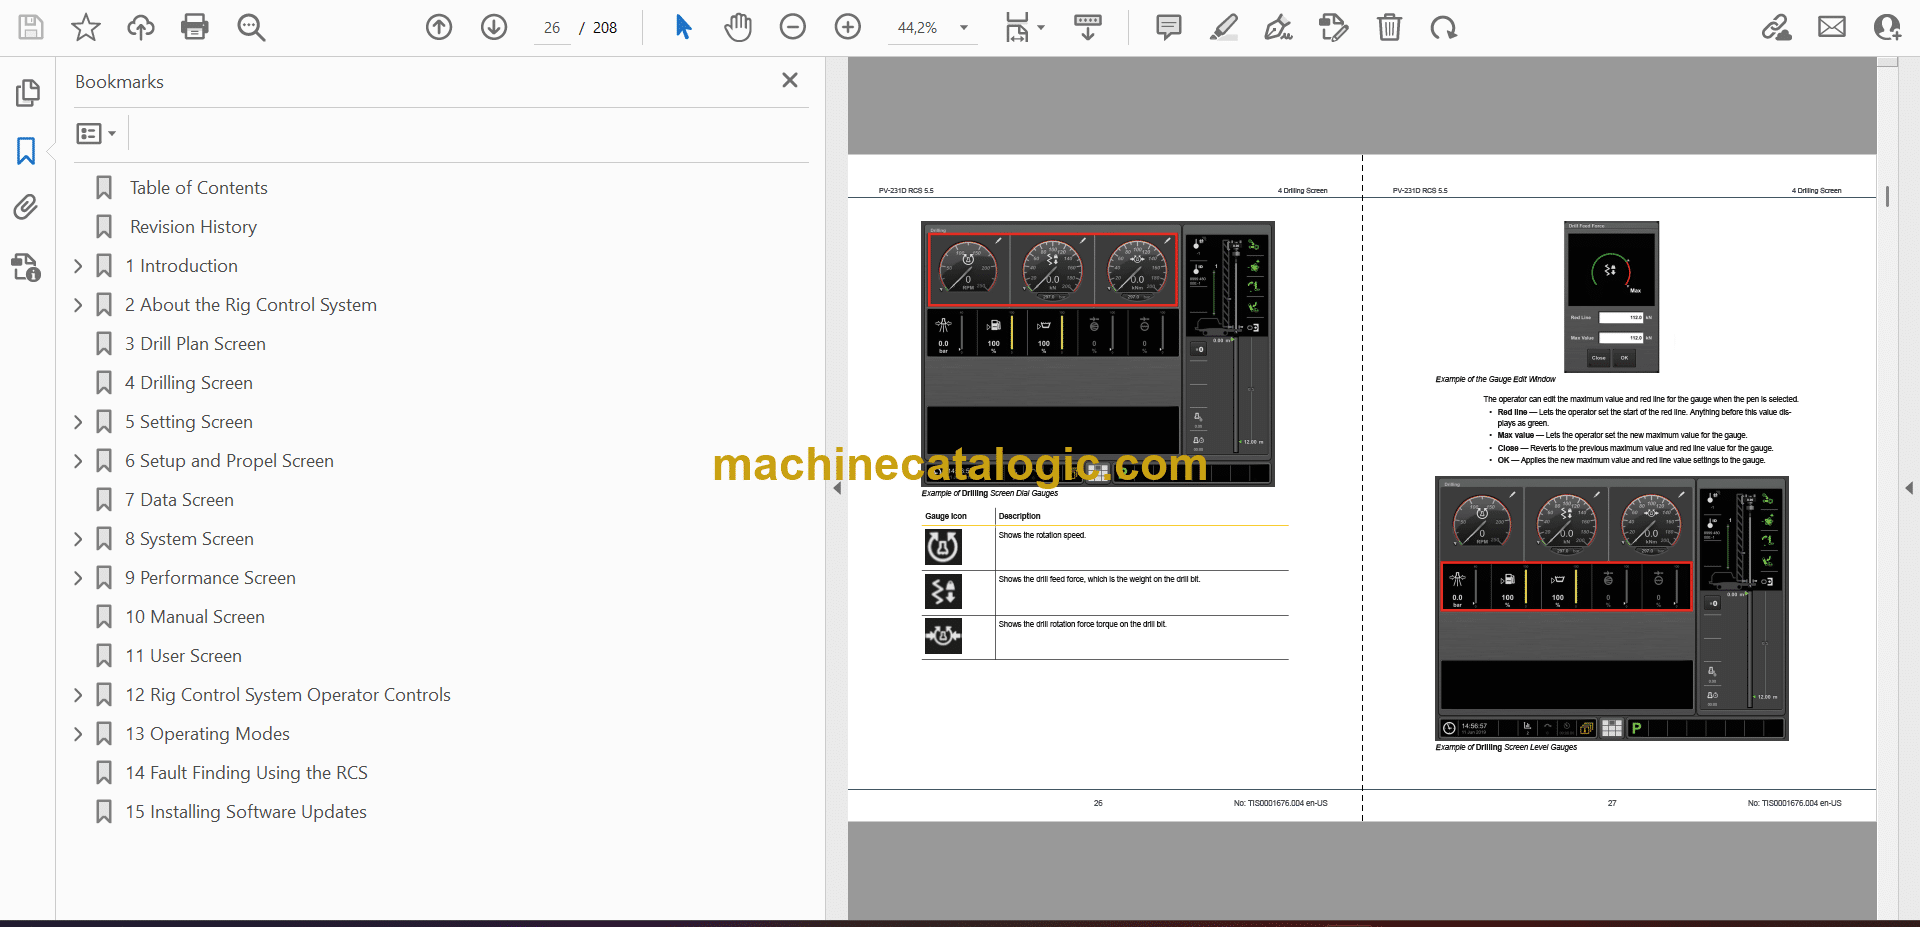Select the Highlight text tool

(x=1223, y=27)
